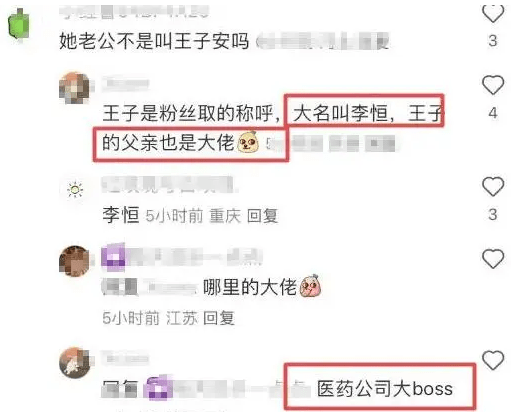The height and width of the screenshot is (412, 511).
Task: Open the green avatar of top commenter
Action: point(19,25)
